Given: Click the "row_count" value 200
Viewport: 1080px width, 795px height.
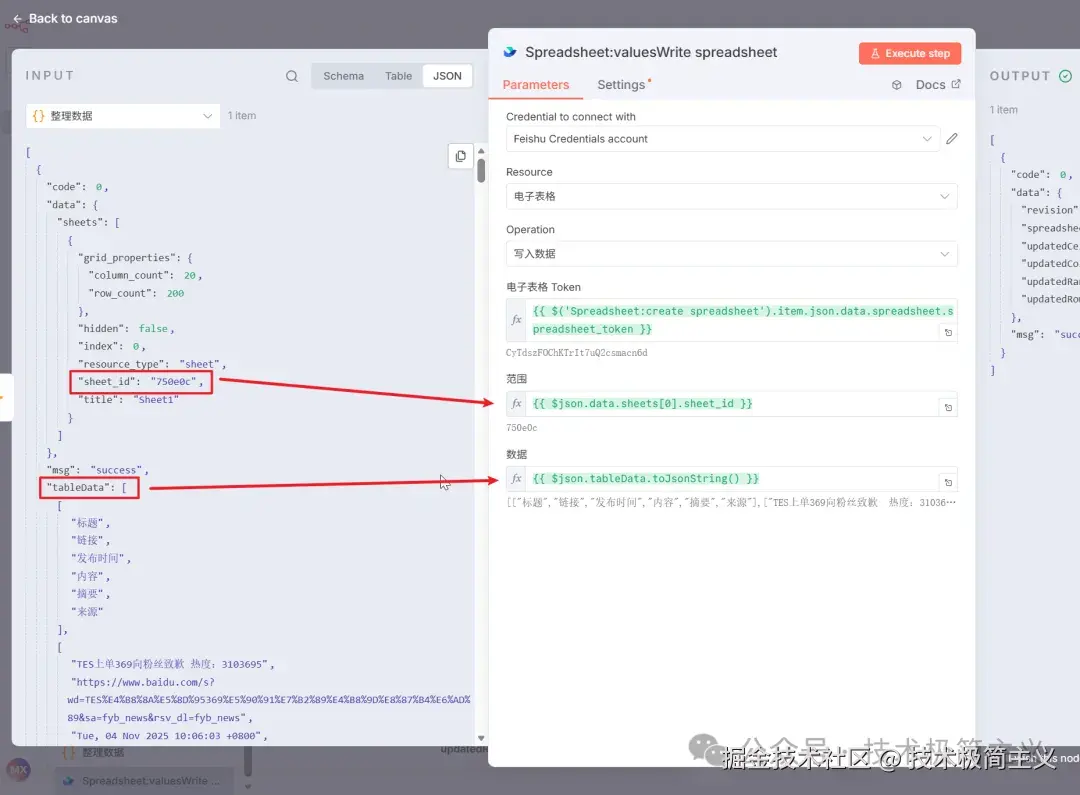Looking at the screenshot, I should click(x=175, y=293).
